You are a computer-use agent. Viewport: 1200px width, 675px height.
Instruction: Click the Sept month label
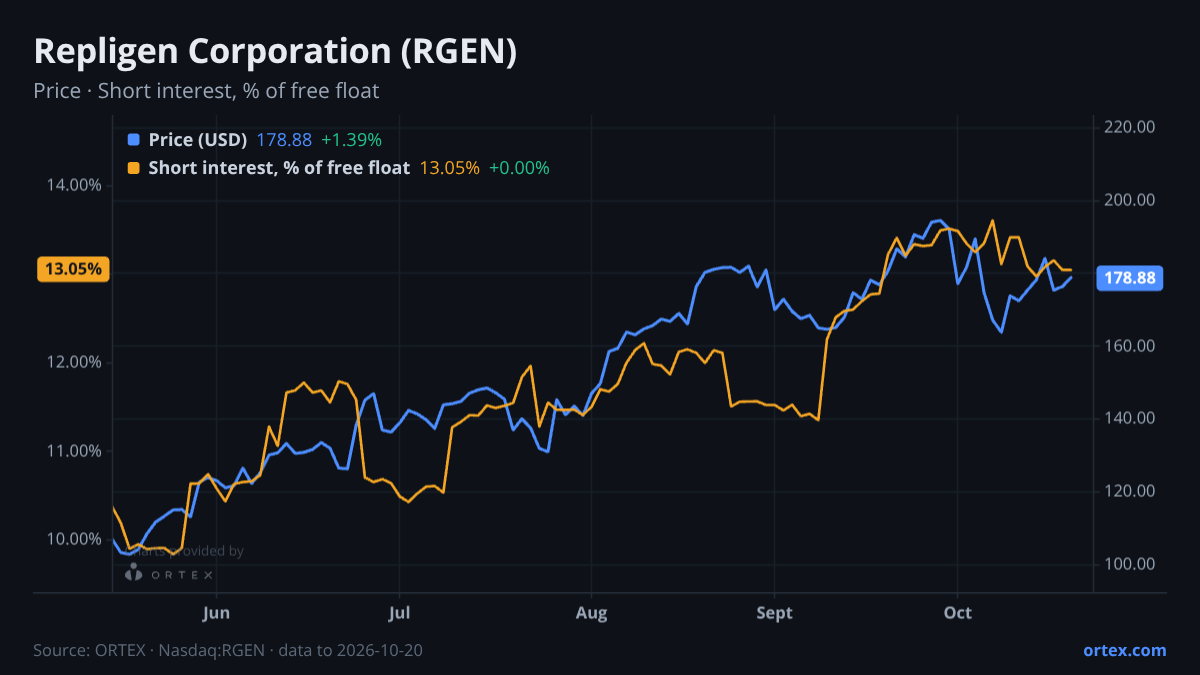[x=775, y=613]
